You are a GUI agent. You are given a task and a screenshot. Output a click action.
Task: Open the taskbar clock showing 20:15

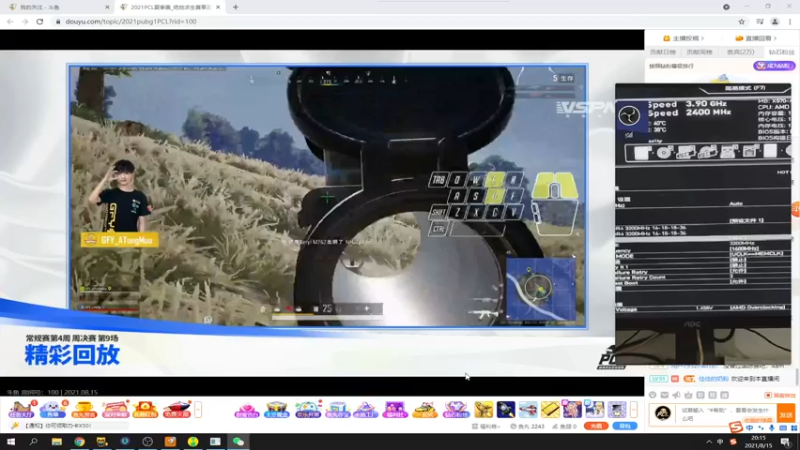pyautogui.click(x=758, y=442)
